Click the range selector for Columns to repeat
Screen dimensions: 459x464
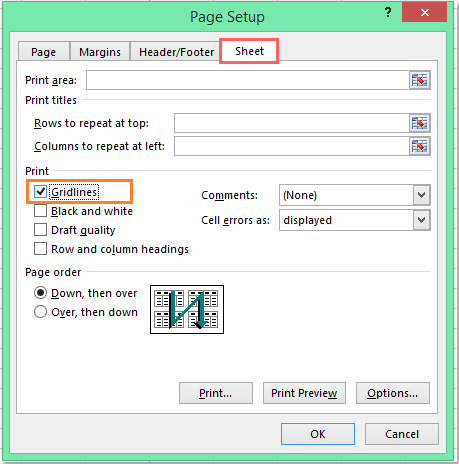pyautogui.click(x=420, y=146)
